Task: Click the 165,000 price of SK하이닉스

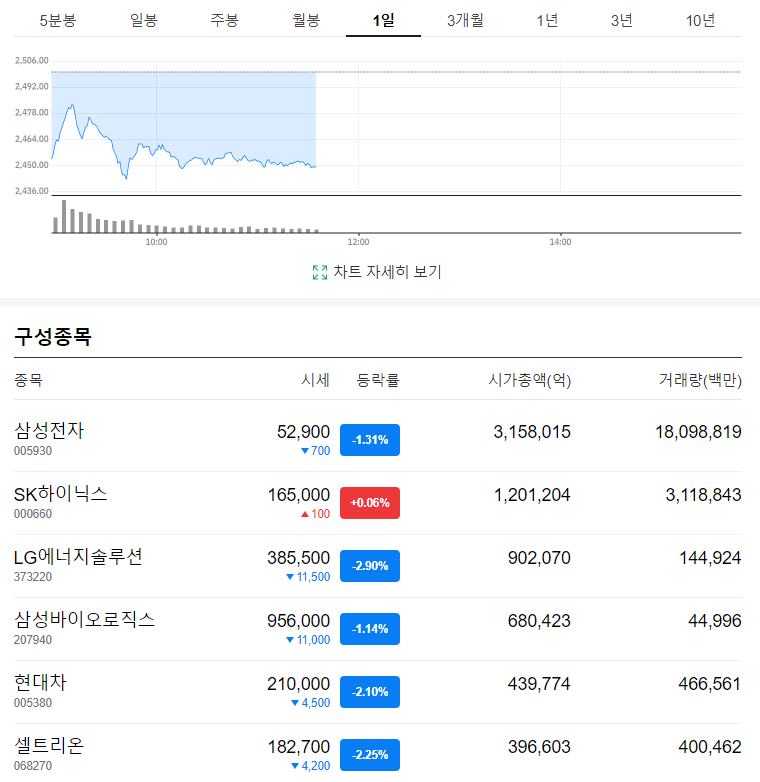Action: click(x=299, y=495)
